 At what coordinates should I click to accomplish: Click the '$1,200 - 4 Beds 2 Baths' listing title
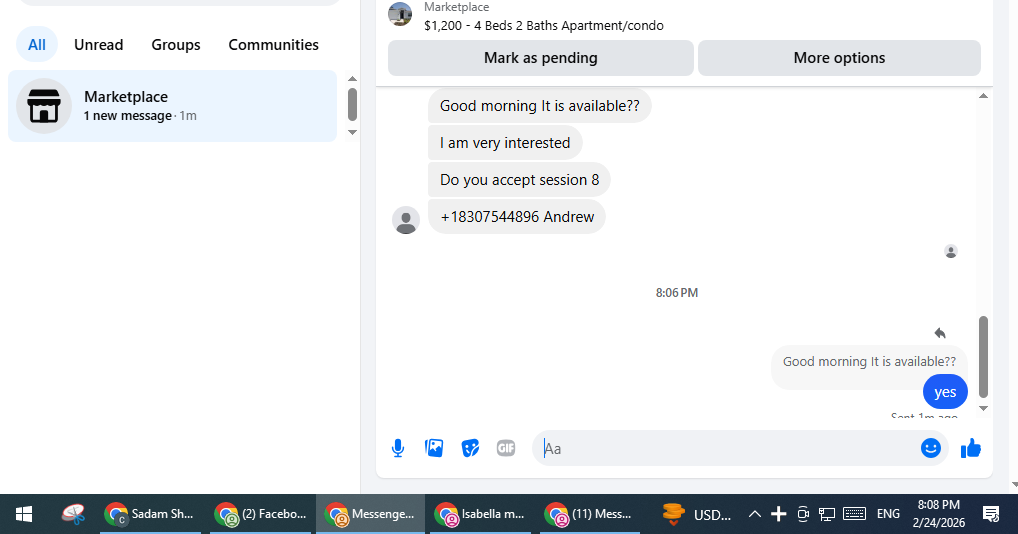click(543, 26)
